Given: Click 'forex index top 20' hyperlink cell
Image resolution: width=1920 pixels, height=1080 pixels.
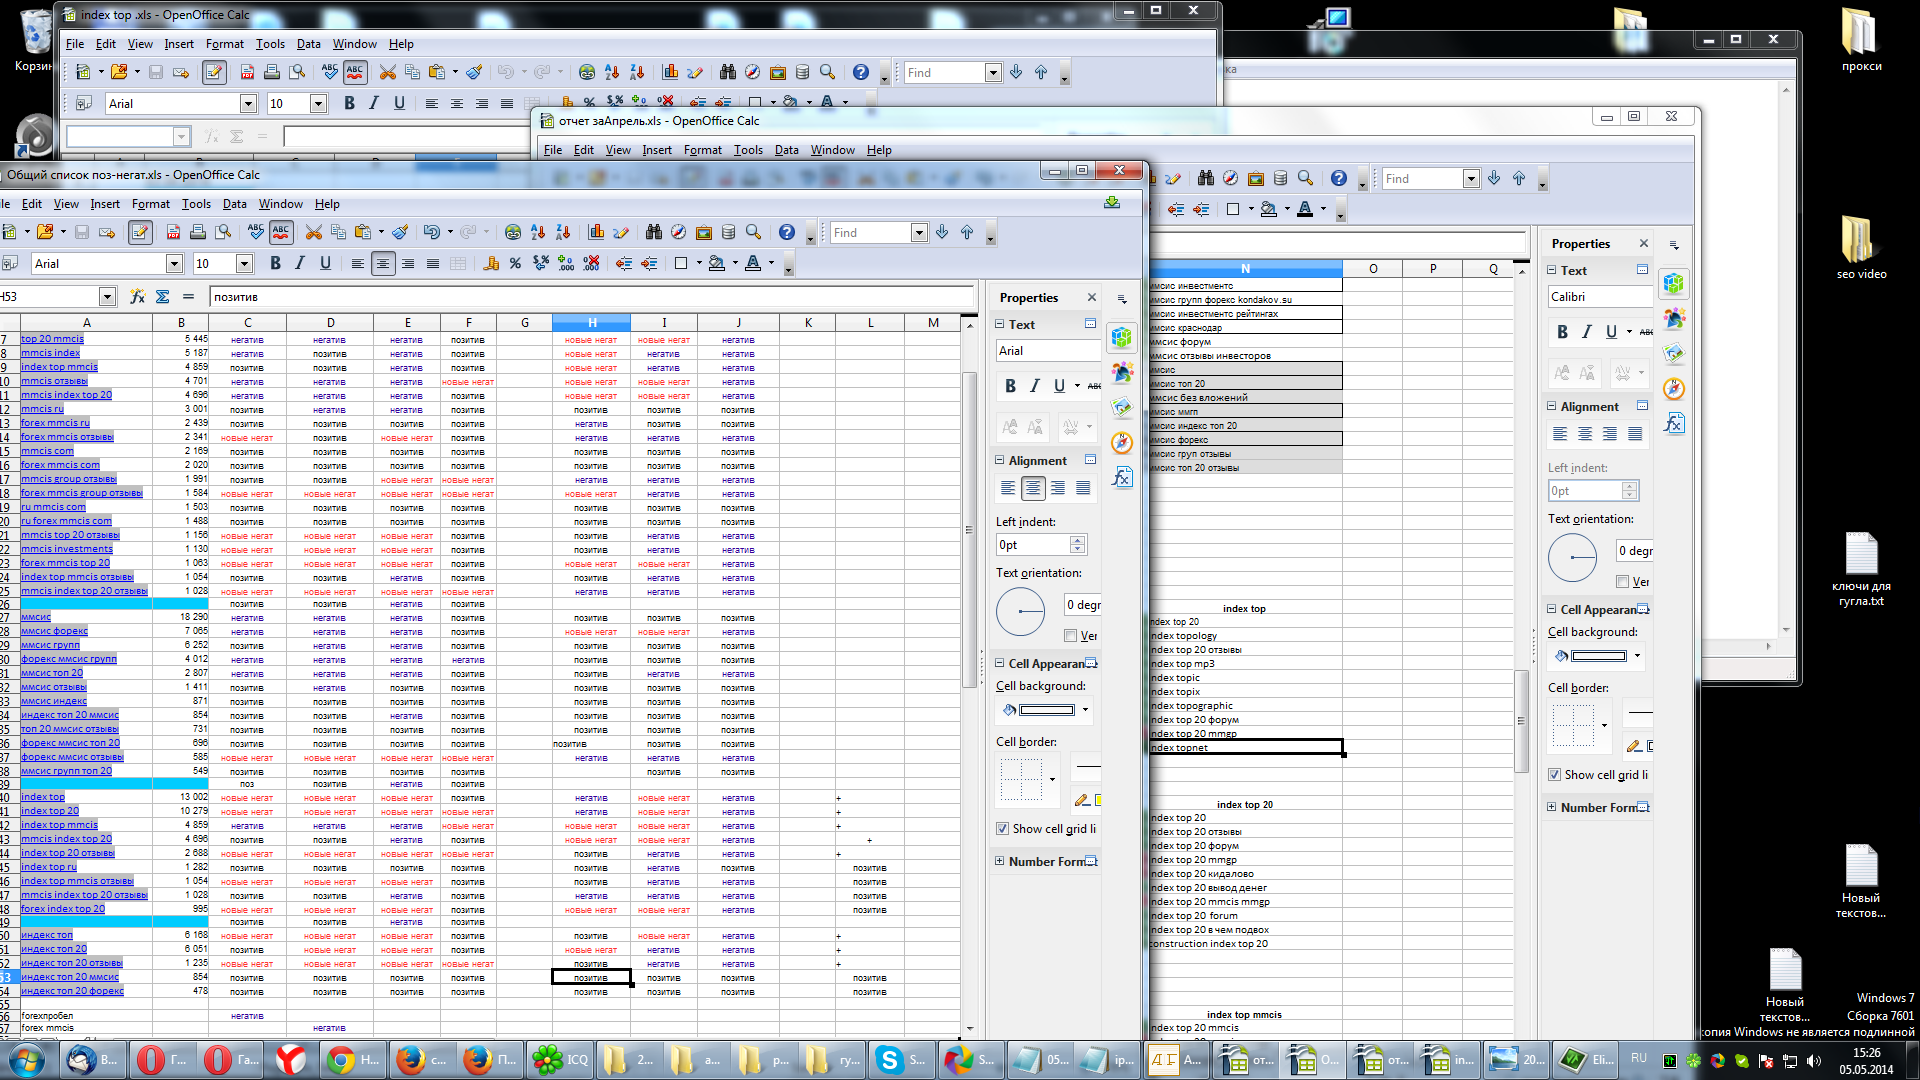Looking at the screenshot, I should click(x=62, y=908).
